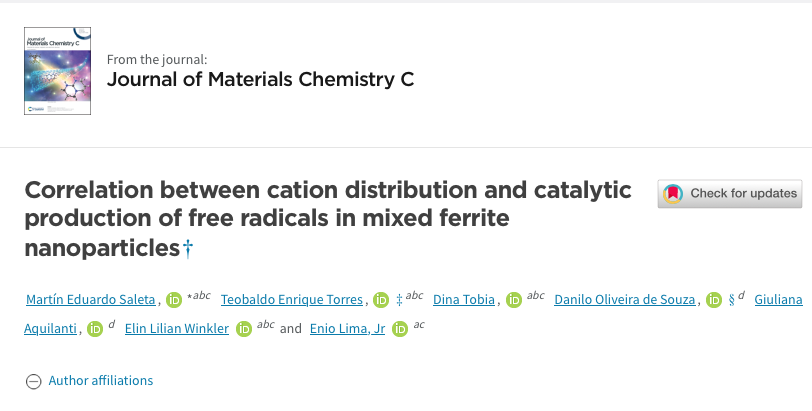Open ORCID icon next to Enio Lima, Jr
812x411 pixels.
point(400,329)
